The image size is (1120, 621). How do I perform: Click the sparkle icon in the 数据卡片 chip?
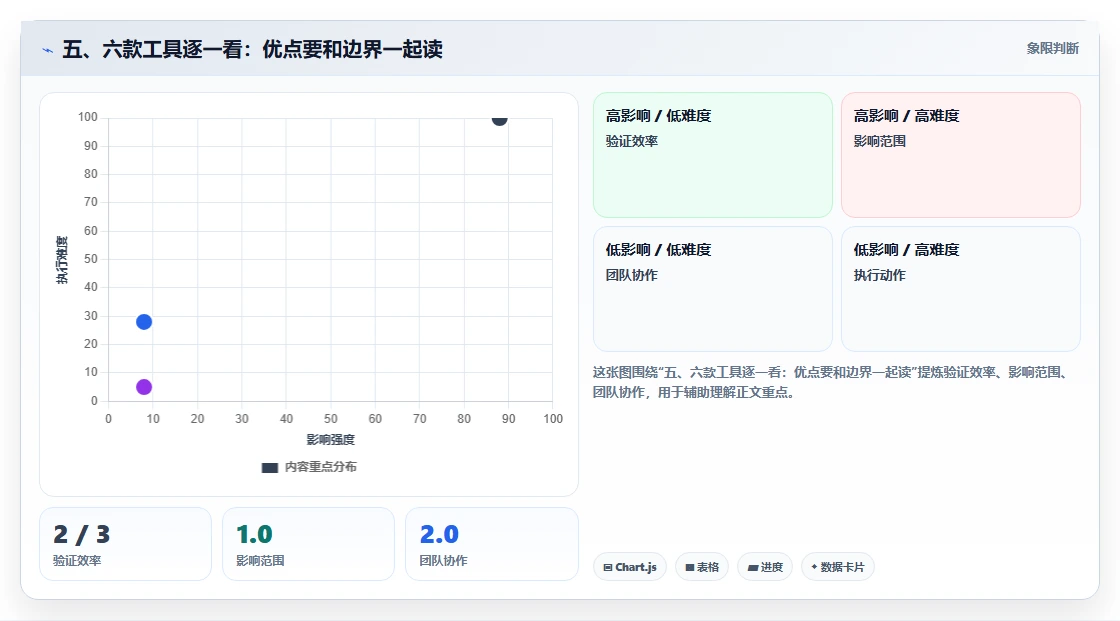pyautogui.click(x=814, y=567)
